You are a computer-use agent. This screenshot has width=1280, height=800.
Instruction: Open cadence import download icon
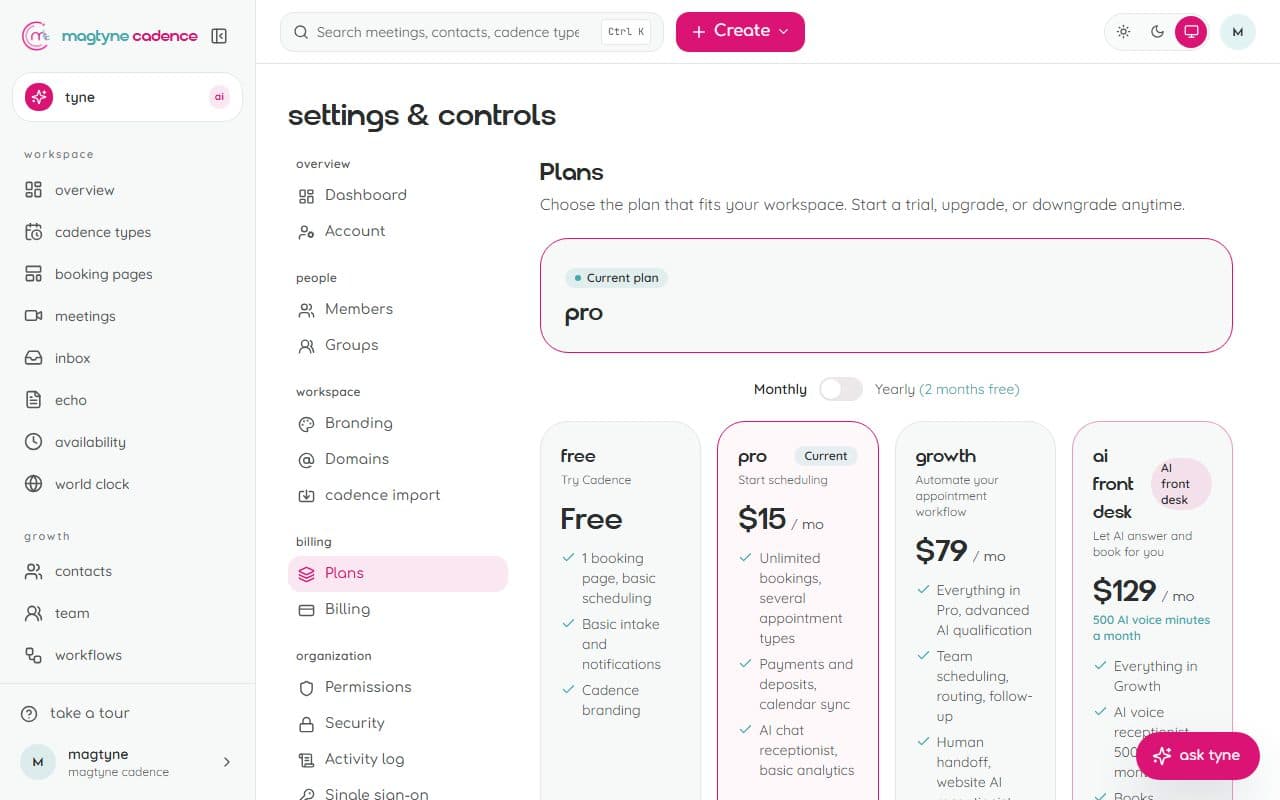306,495
